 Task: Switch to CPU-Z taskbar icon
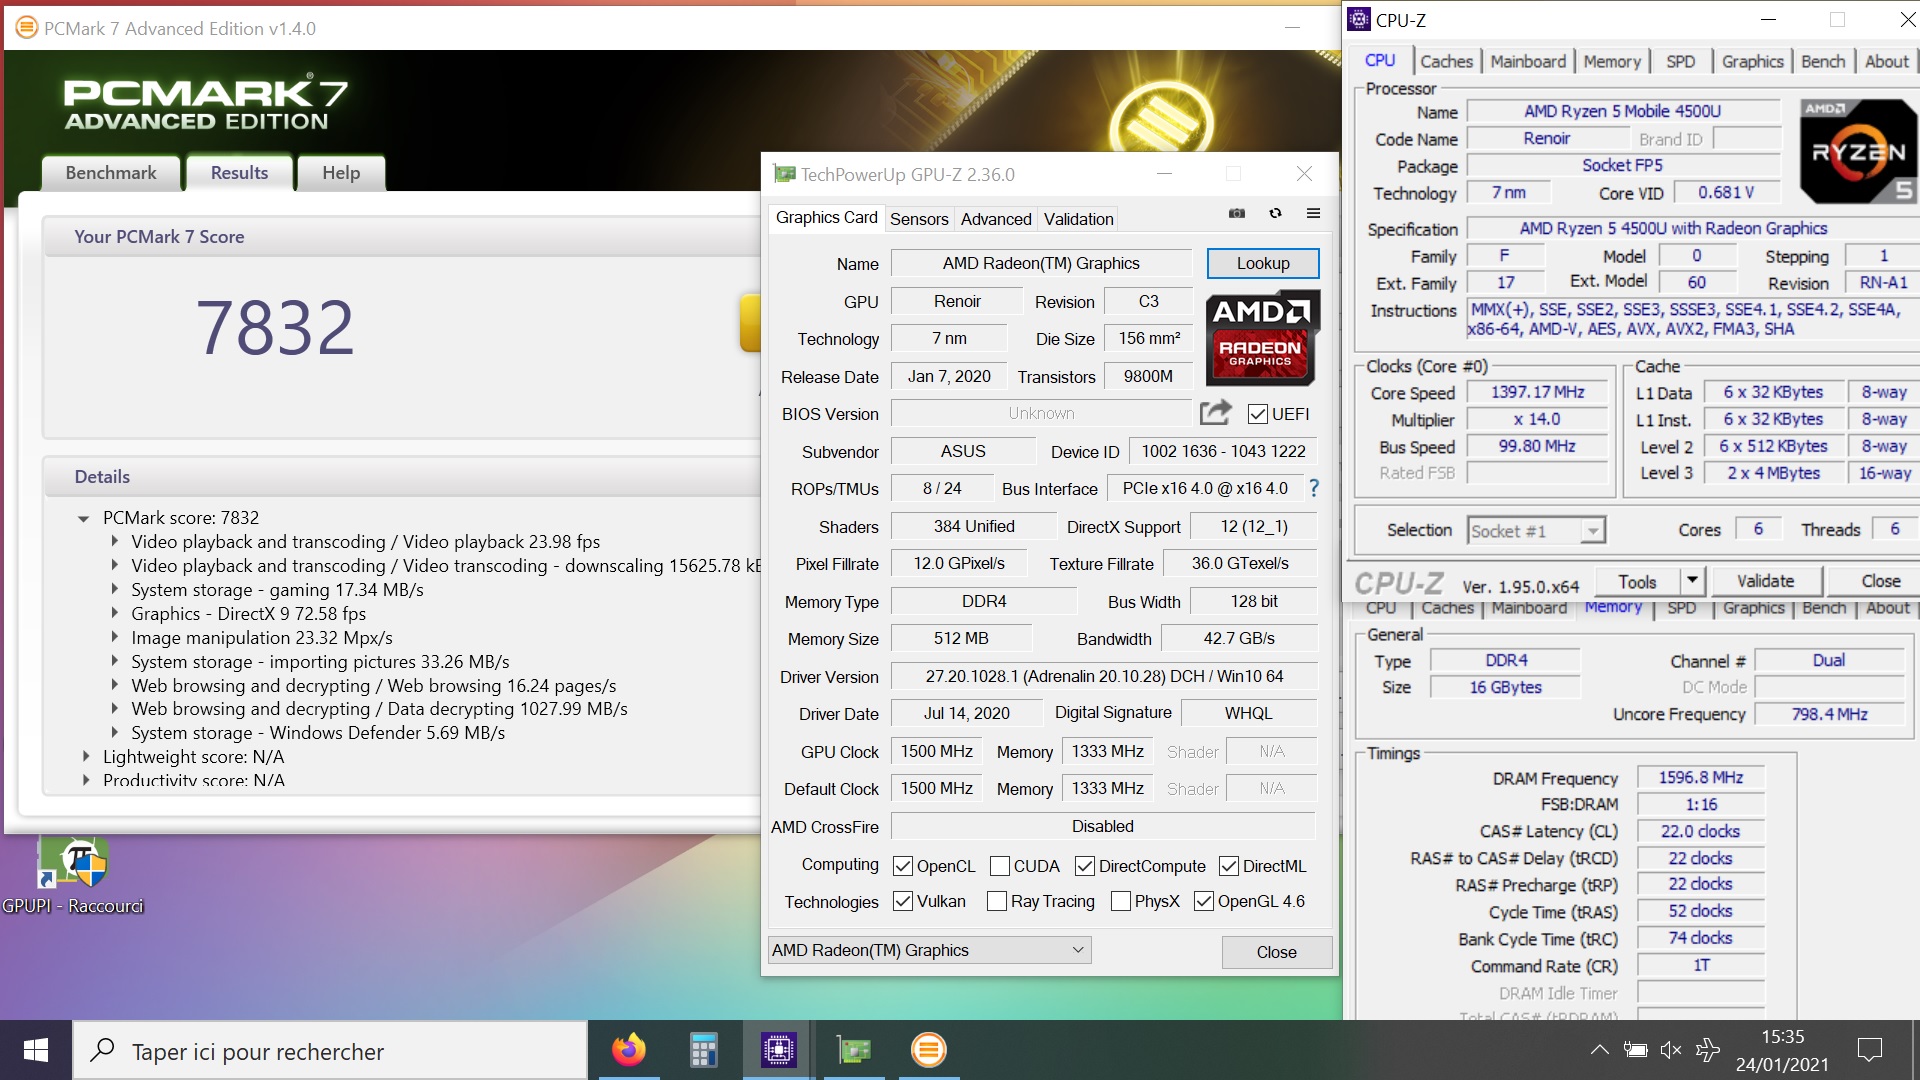point(778,1050)
